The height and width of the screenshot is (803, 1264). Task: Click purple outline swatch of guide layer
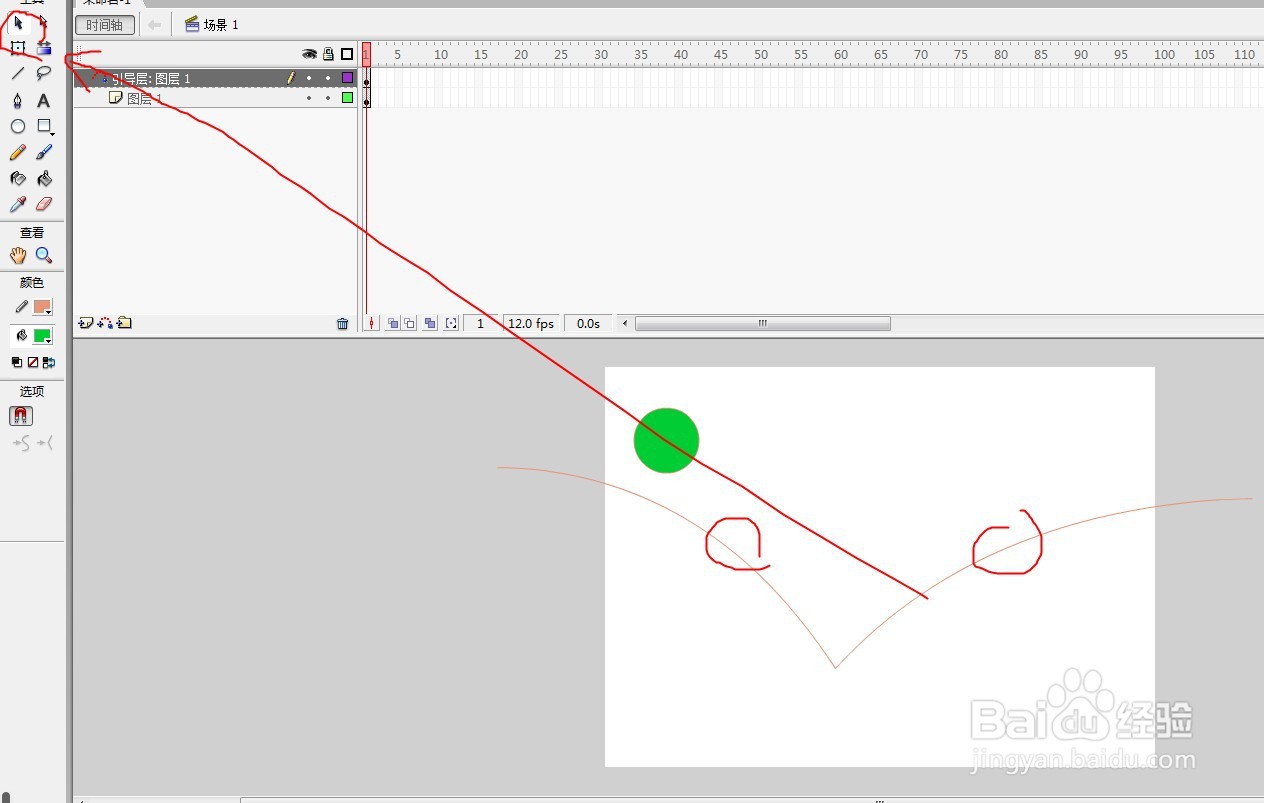(347, 78)
